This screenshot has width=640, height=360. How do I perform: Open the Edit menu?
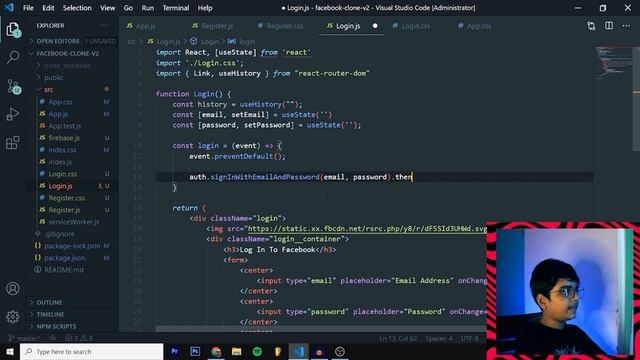coord(48,8)
